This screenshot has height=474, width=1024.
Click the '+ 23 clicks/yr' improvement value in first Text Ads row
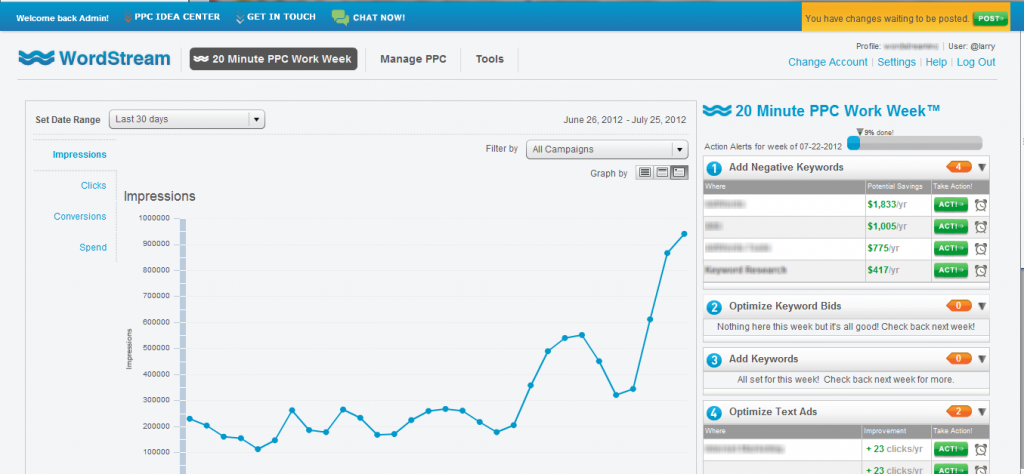pyautogui.click(x=894, y=449)
